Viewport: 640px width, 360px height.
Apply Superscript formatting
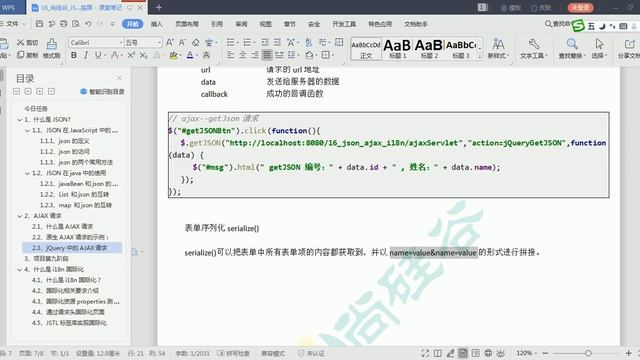tap(131, 55)
